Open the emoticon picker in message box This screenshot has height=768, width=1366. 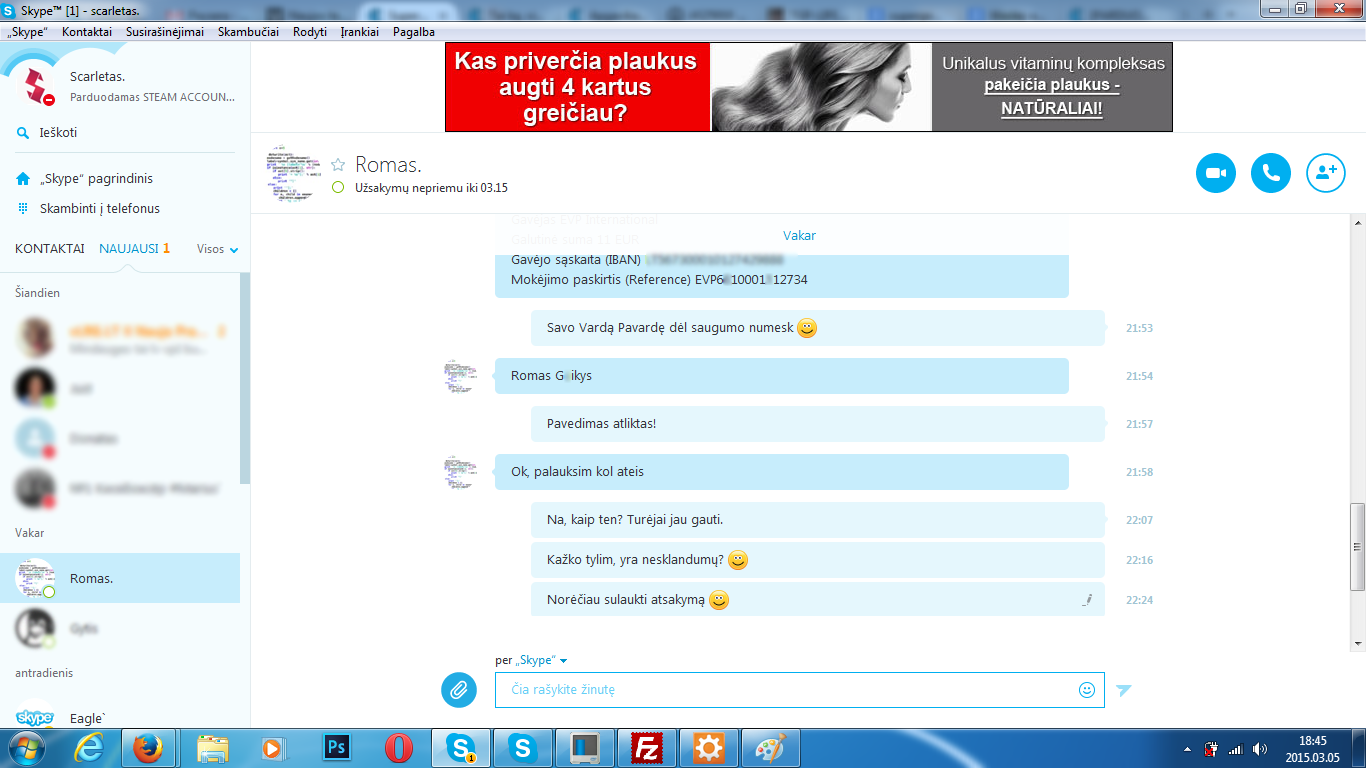tap(1087, 690)
